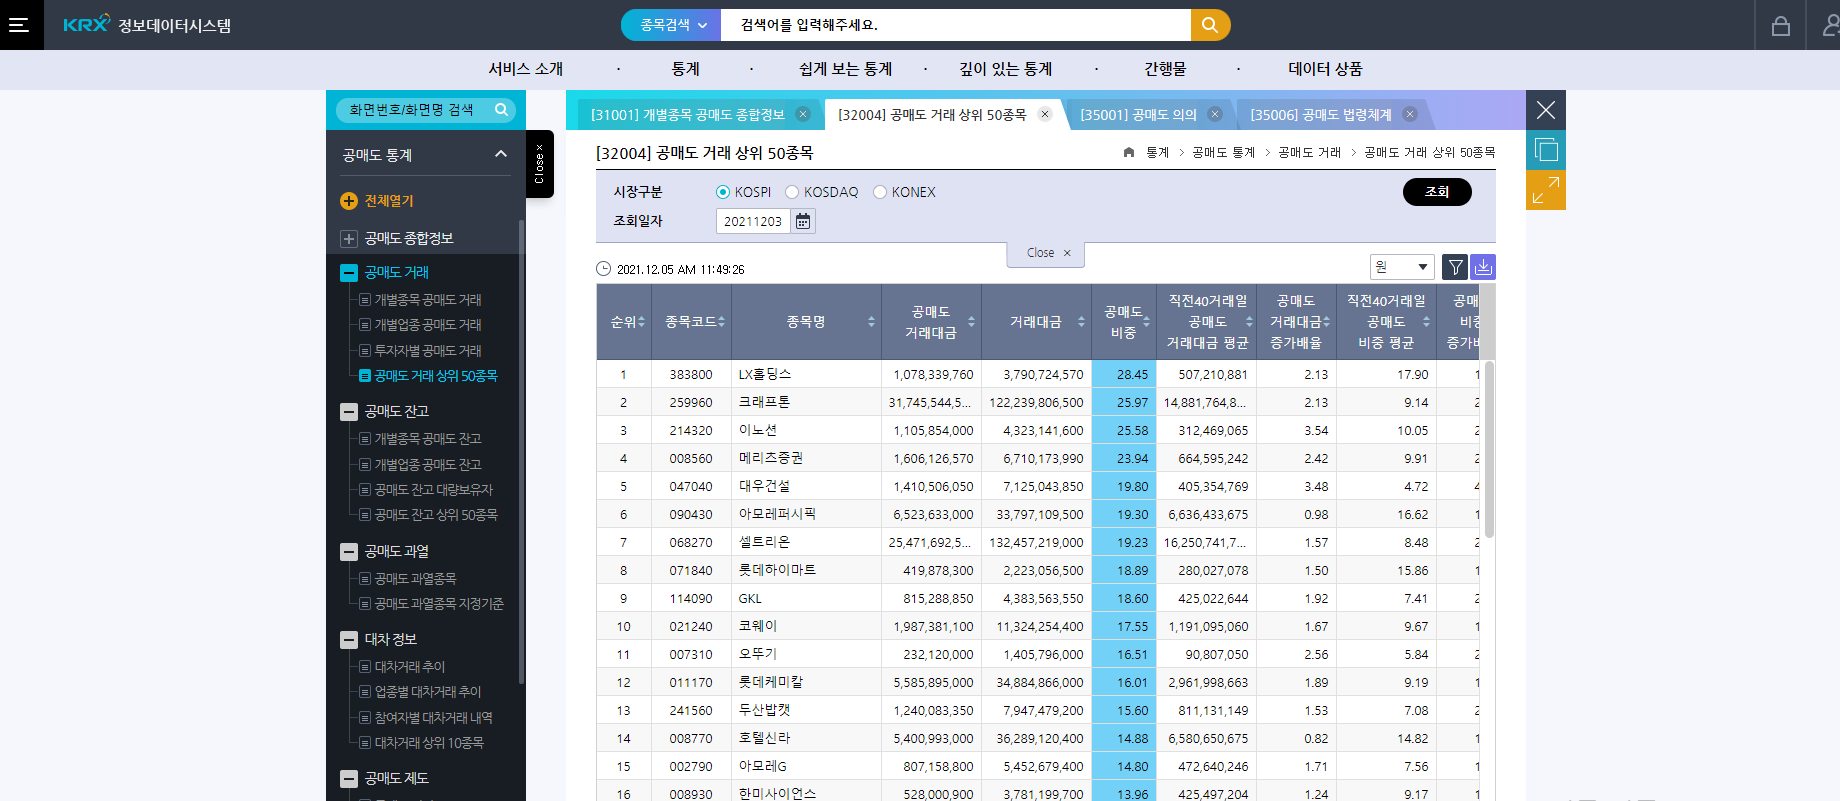Screen dimensions: 1840x801
Task: Open the calendar date picker icon
Action: pyautogui.click(x=803, y=221)
